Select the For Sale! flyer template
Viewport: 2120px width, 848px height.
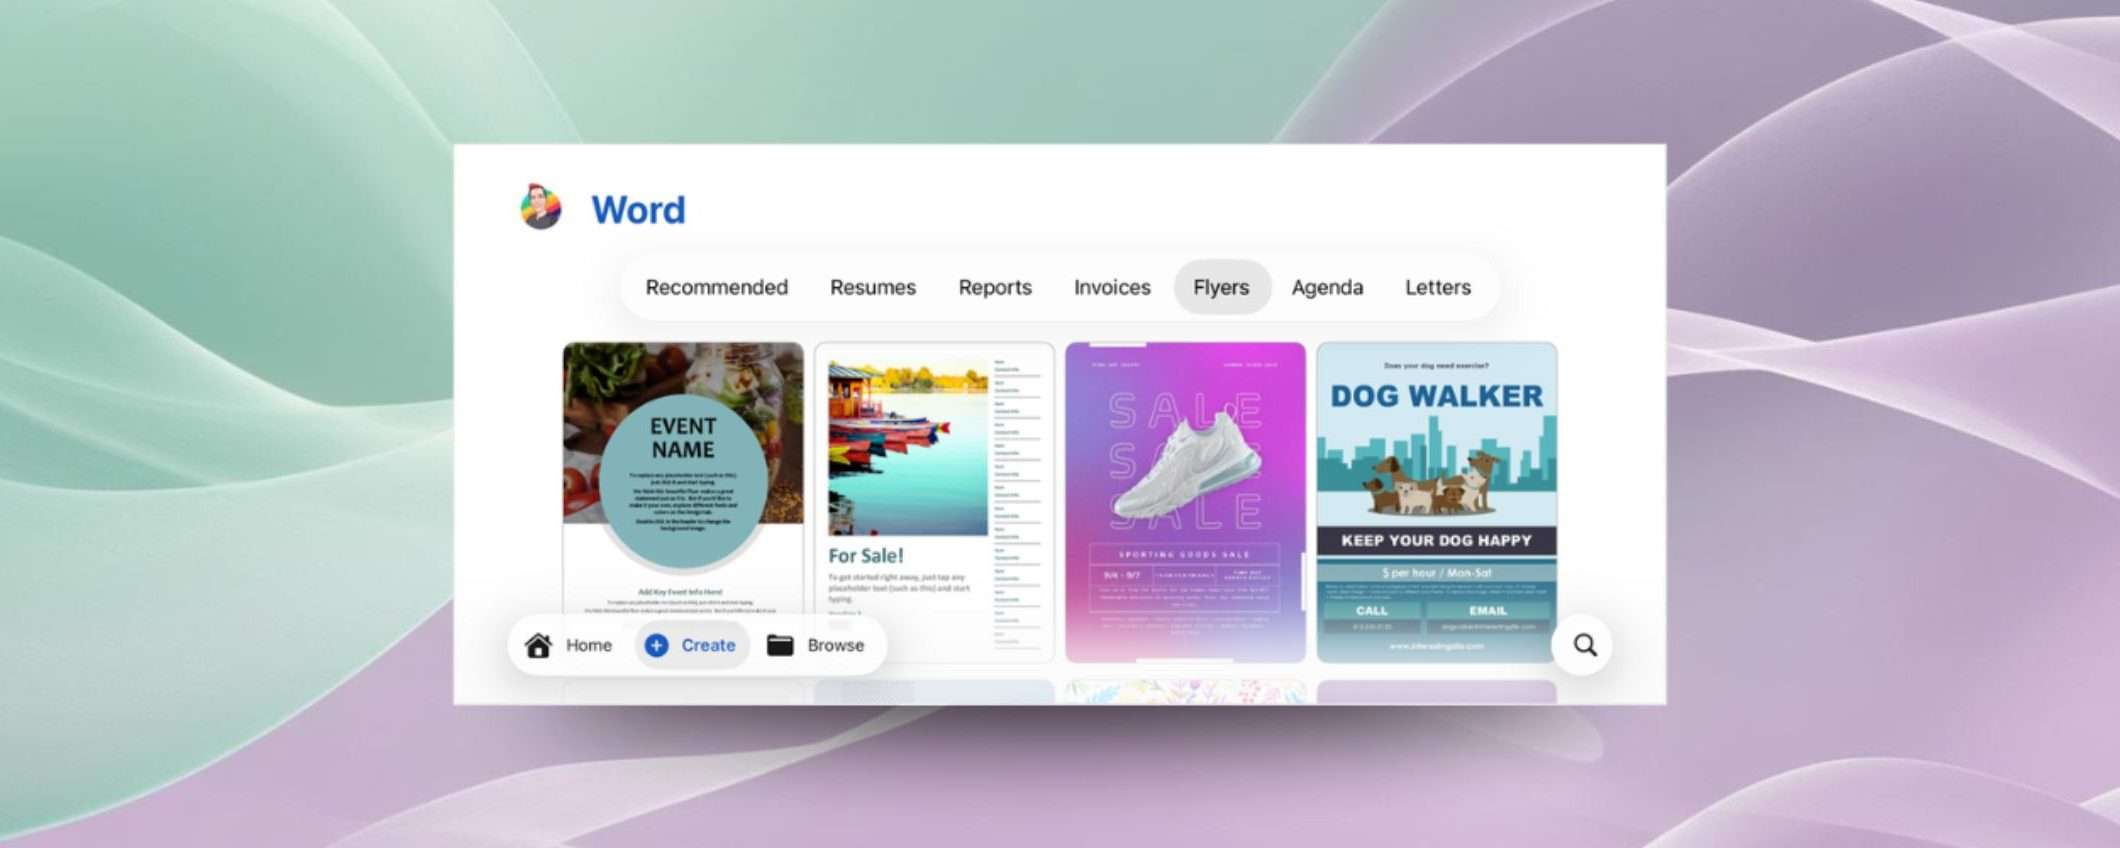pos(933,480)
